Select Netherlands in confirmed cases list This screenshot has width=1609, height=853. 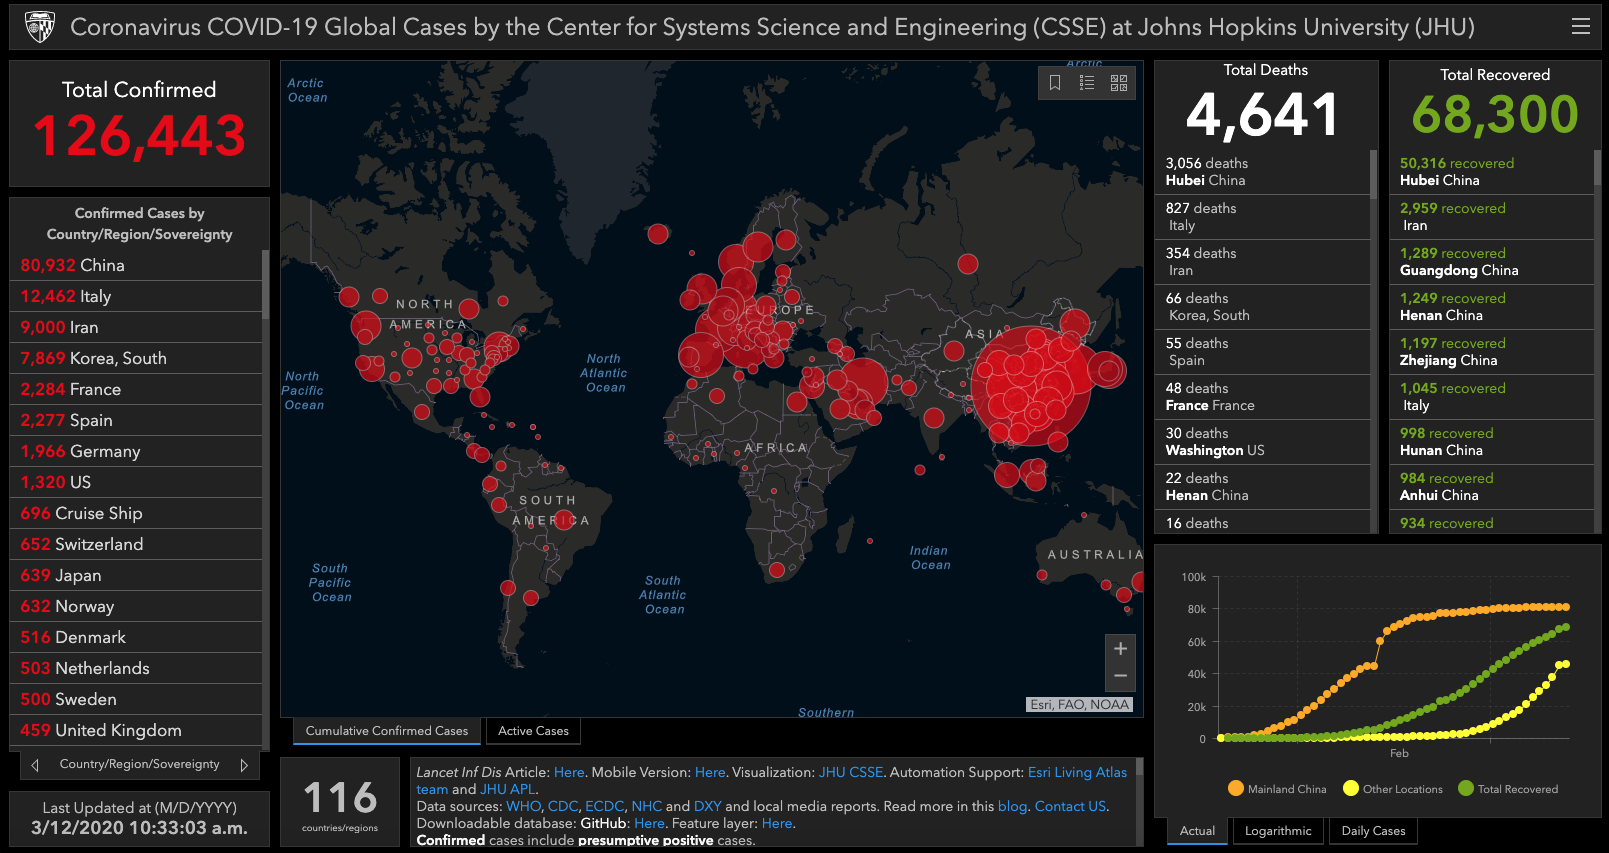tap(136, 668)
